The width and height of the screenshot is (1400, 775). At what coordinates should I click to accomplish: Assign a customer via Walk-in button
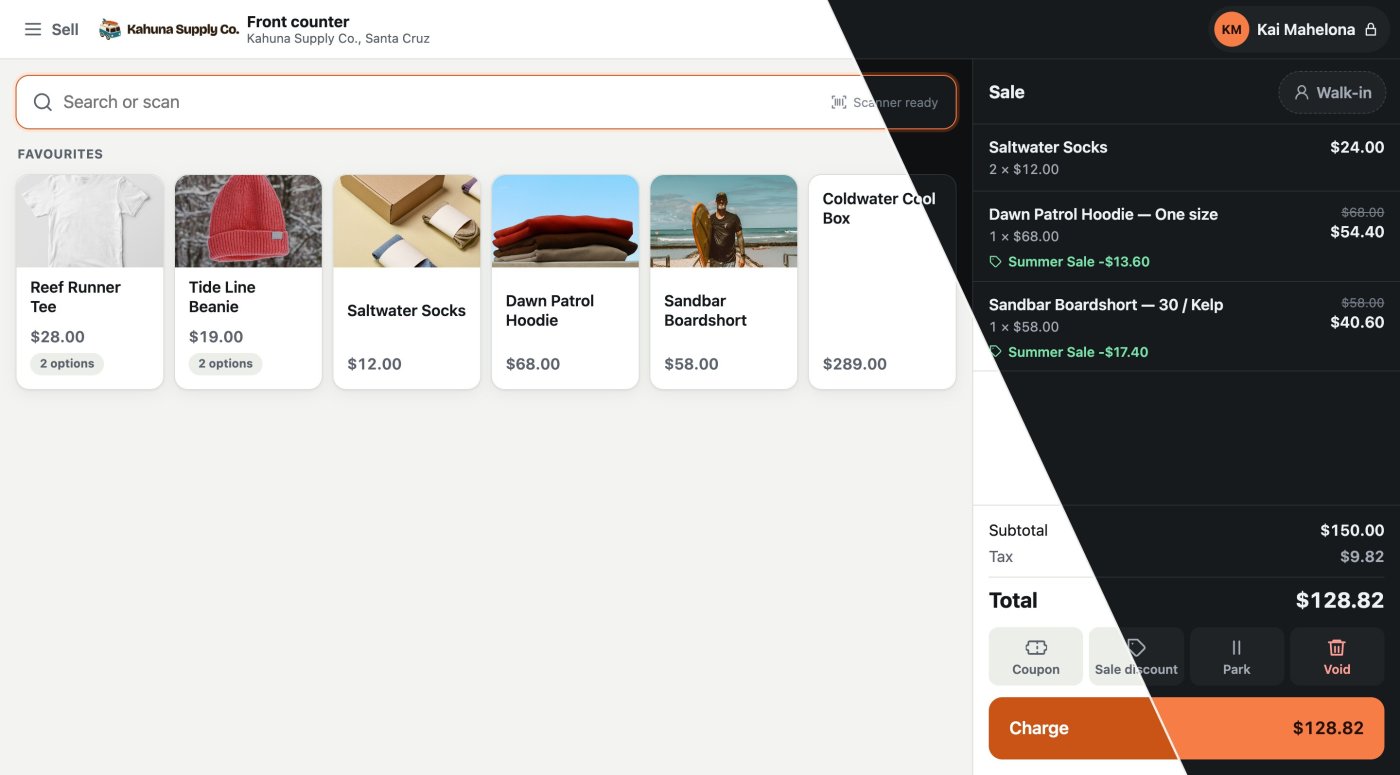click(x=1332, y=92)
